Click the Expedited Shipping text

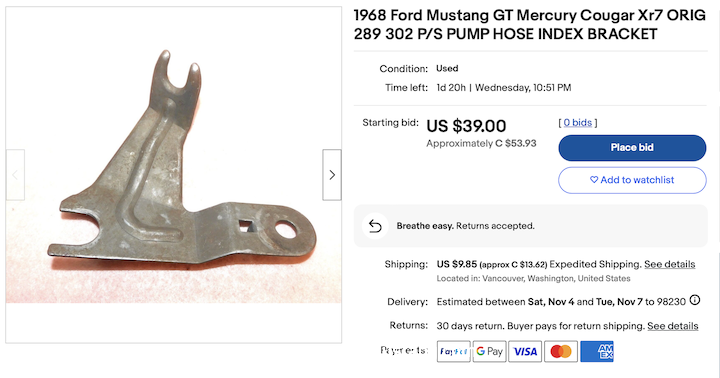595,264
